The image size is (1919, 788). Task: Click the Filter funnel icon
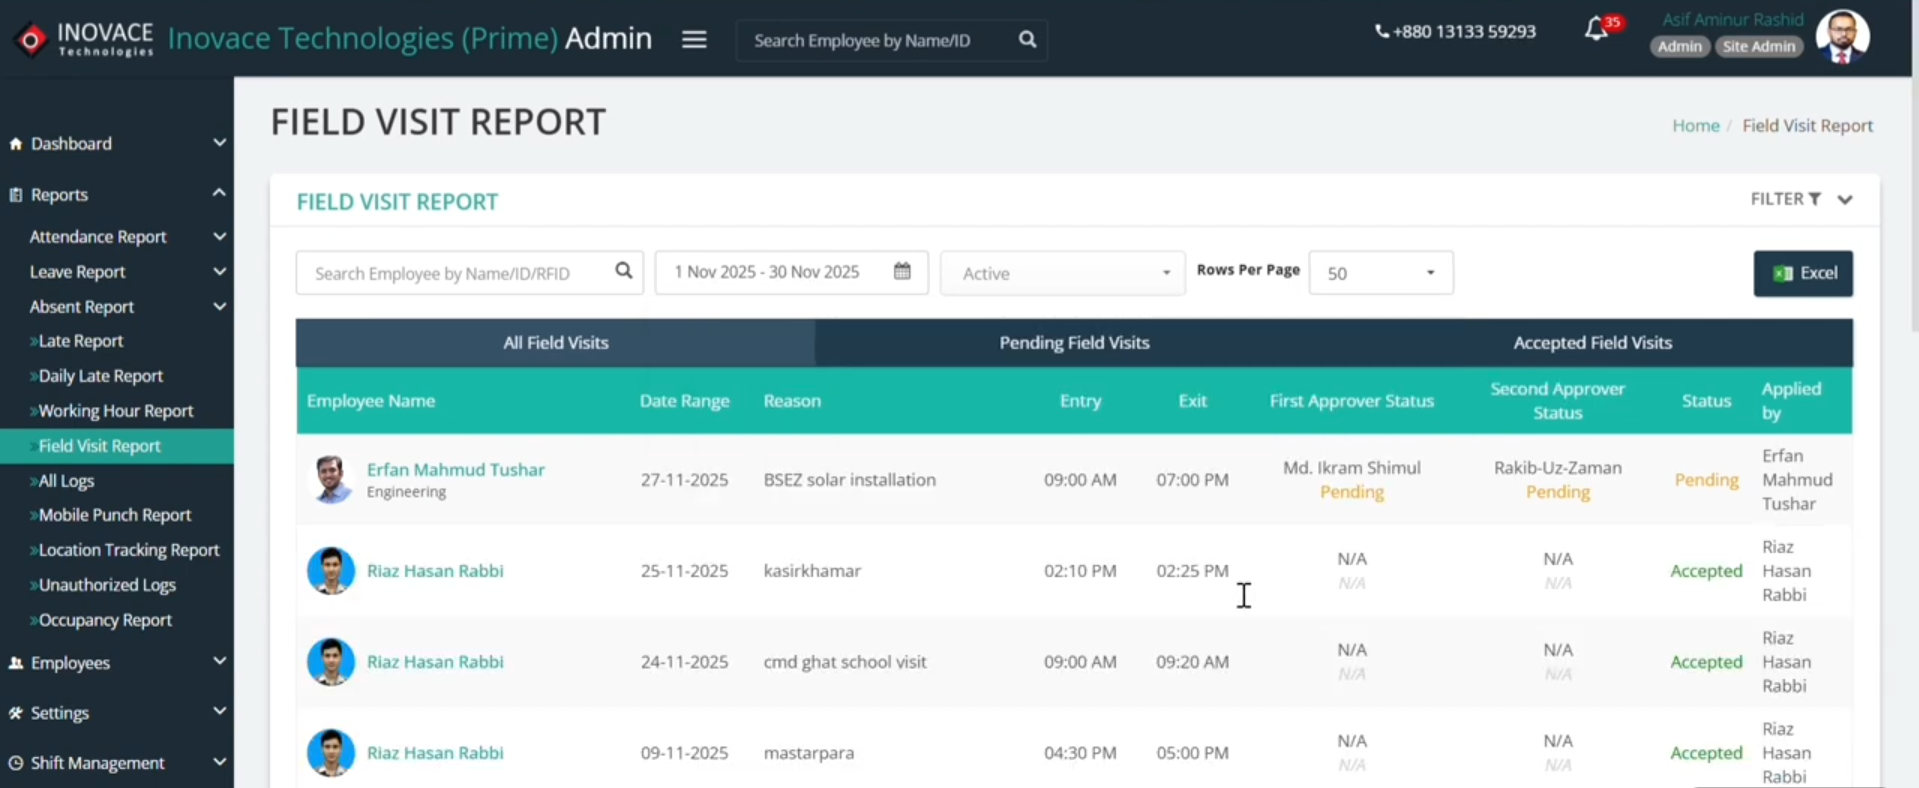(x=1815, y=199)
